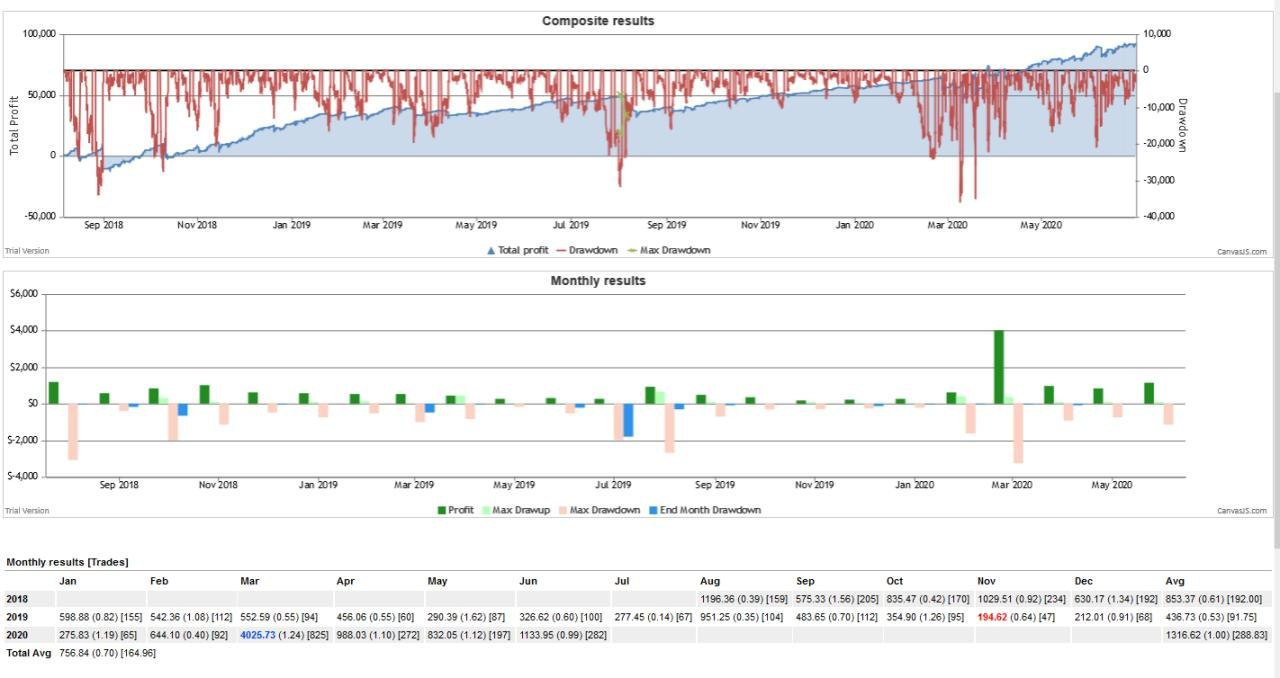Click cell 835.47 (0.42) [170]

tap(929, 599)
